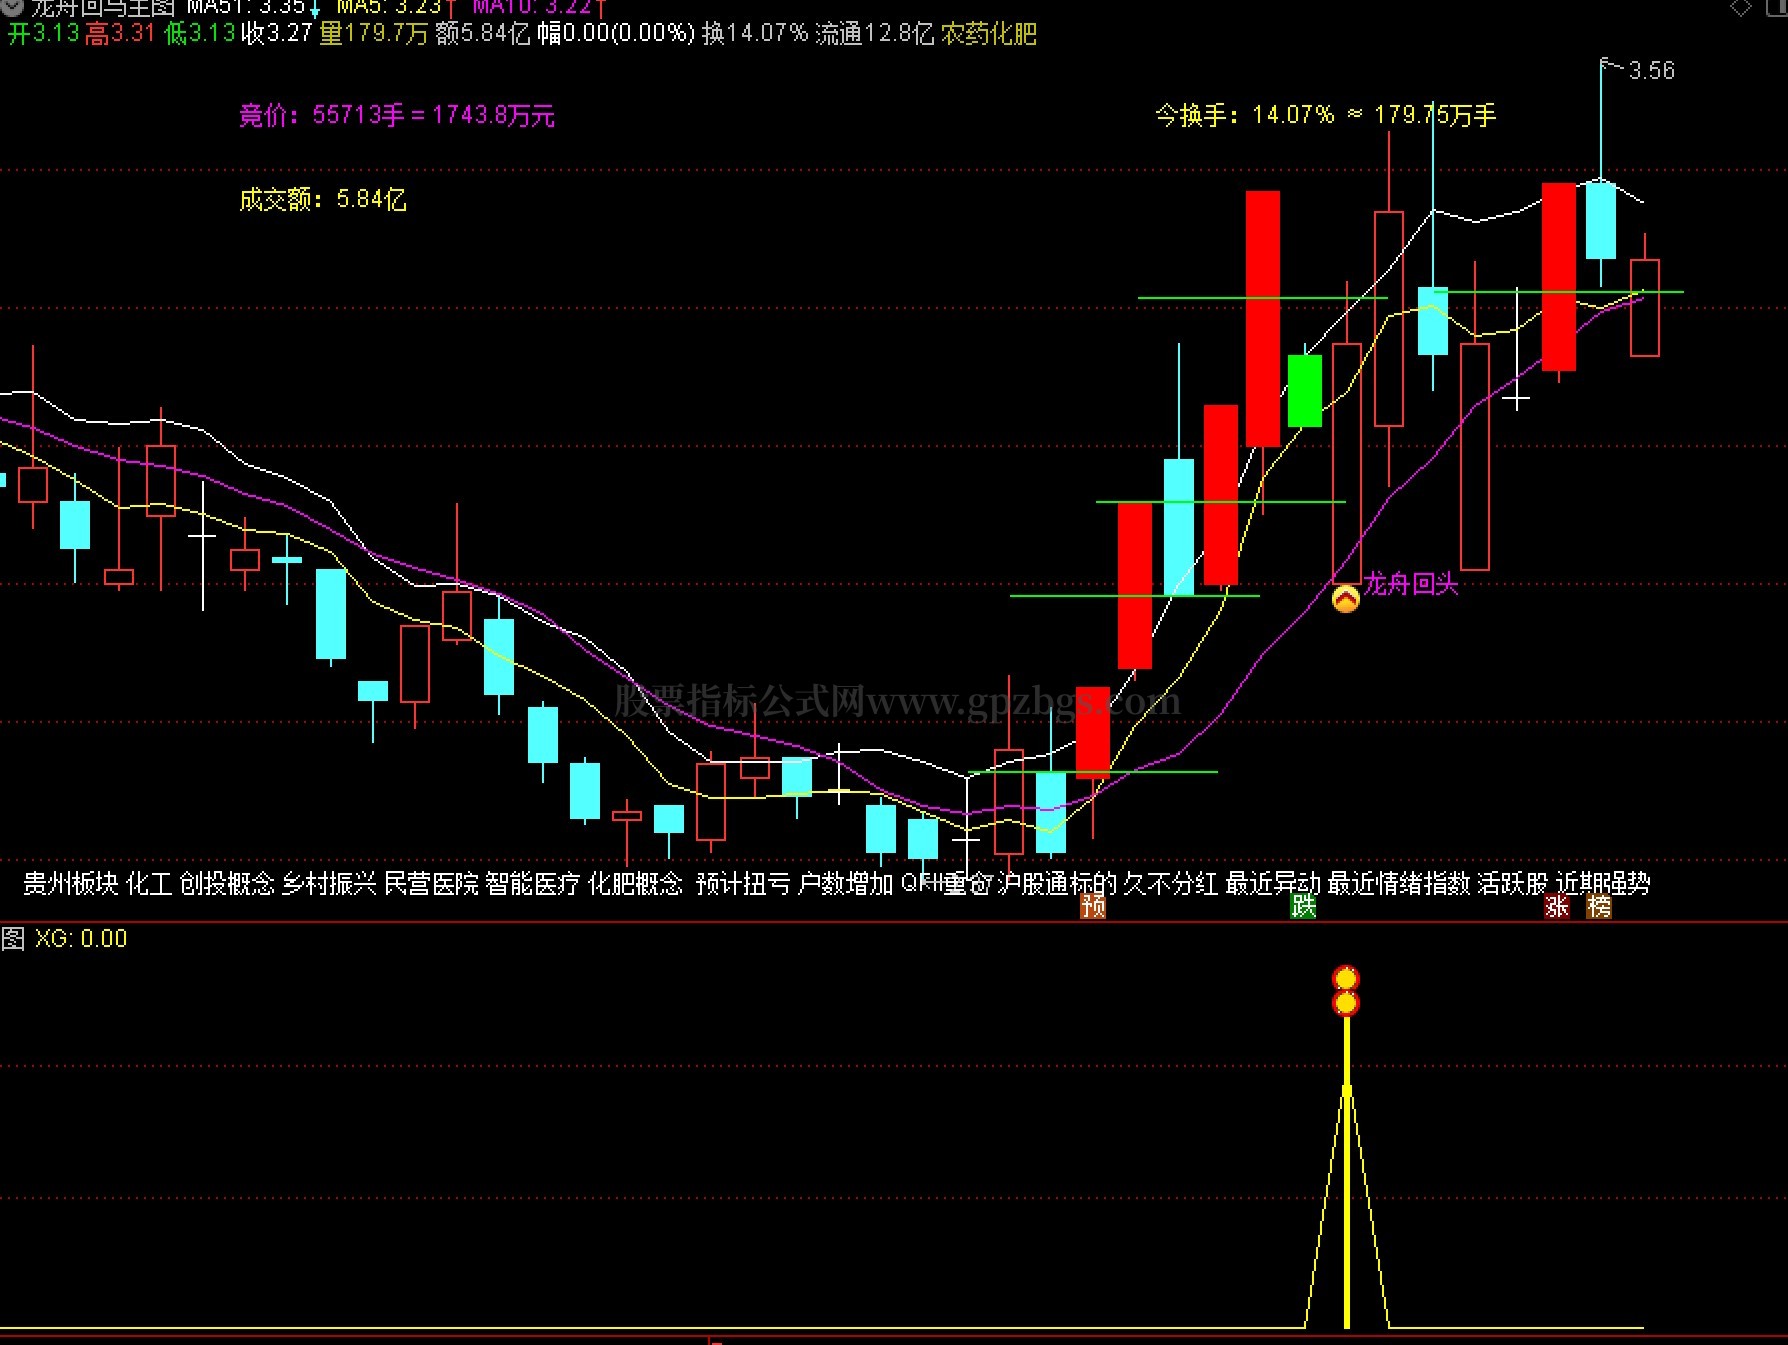
Task: Click the 额5.84亿 turnover amount in the header
Action: click(x=483, y=34)
